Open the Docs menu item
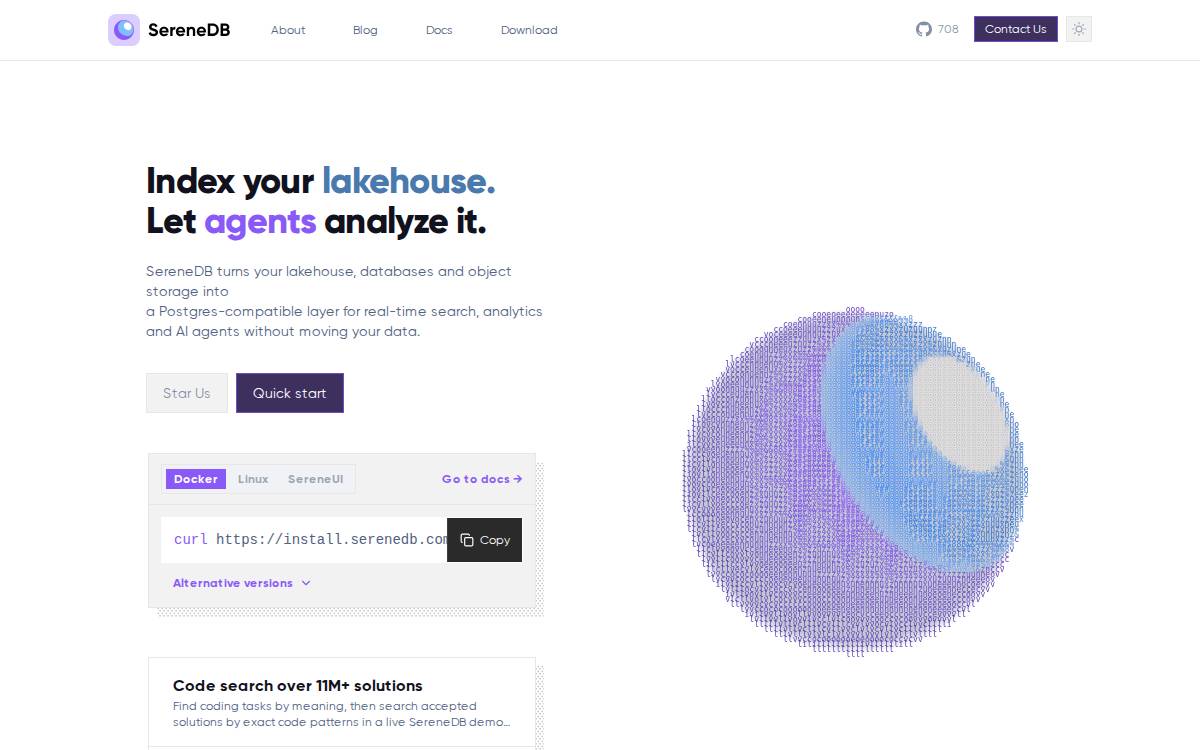This screenshot has height=750, width=1200. (x=439, y=30)
